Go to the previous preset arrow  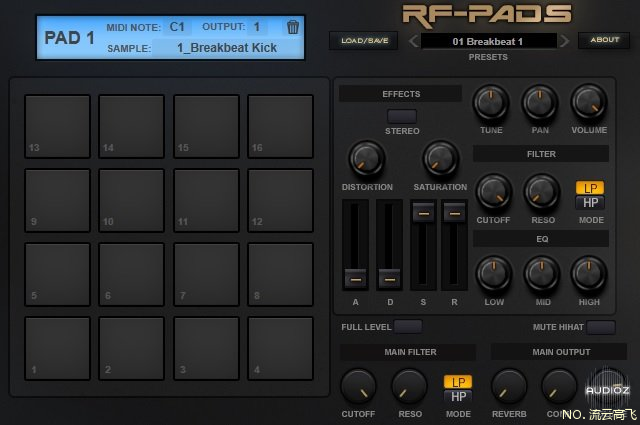coord(413,41)
